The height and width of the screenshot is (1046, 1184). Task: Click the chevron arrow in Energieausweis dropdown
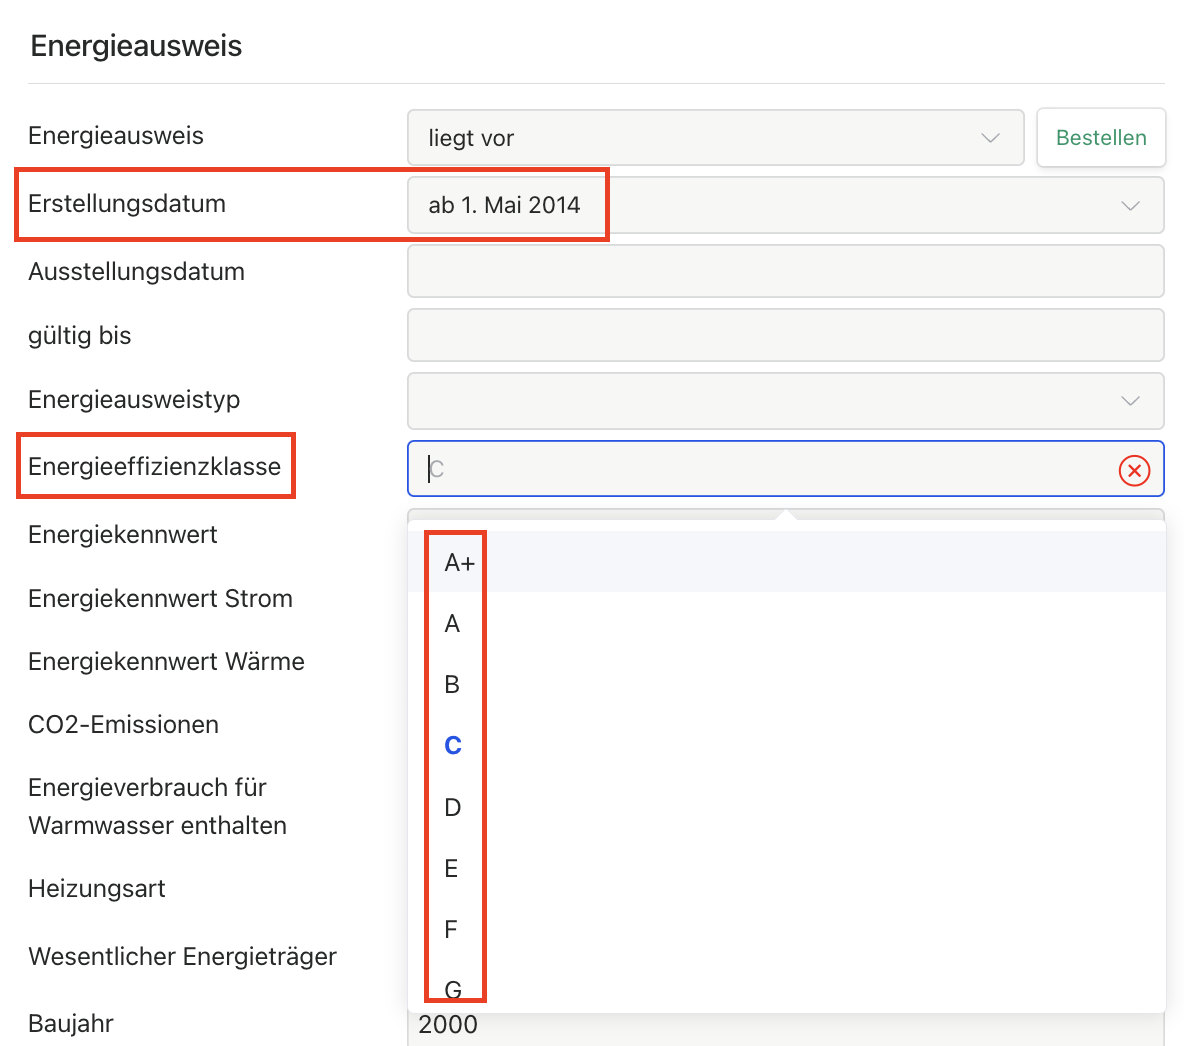(990, 138)
